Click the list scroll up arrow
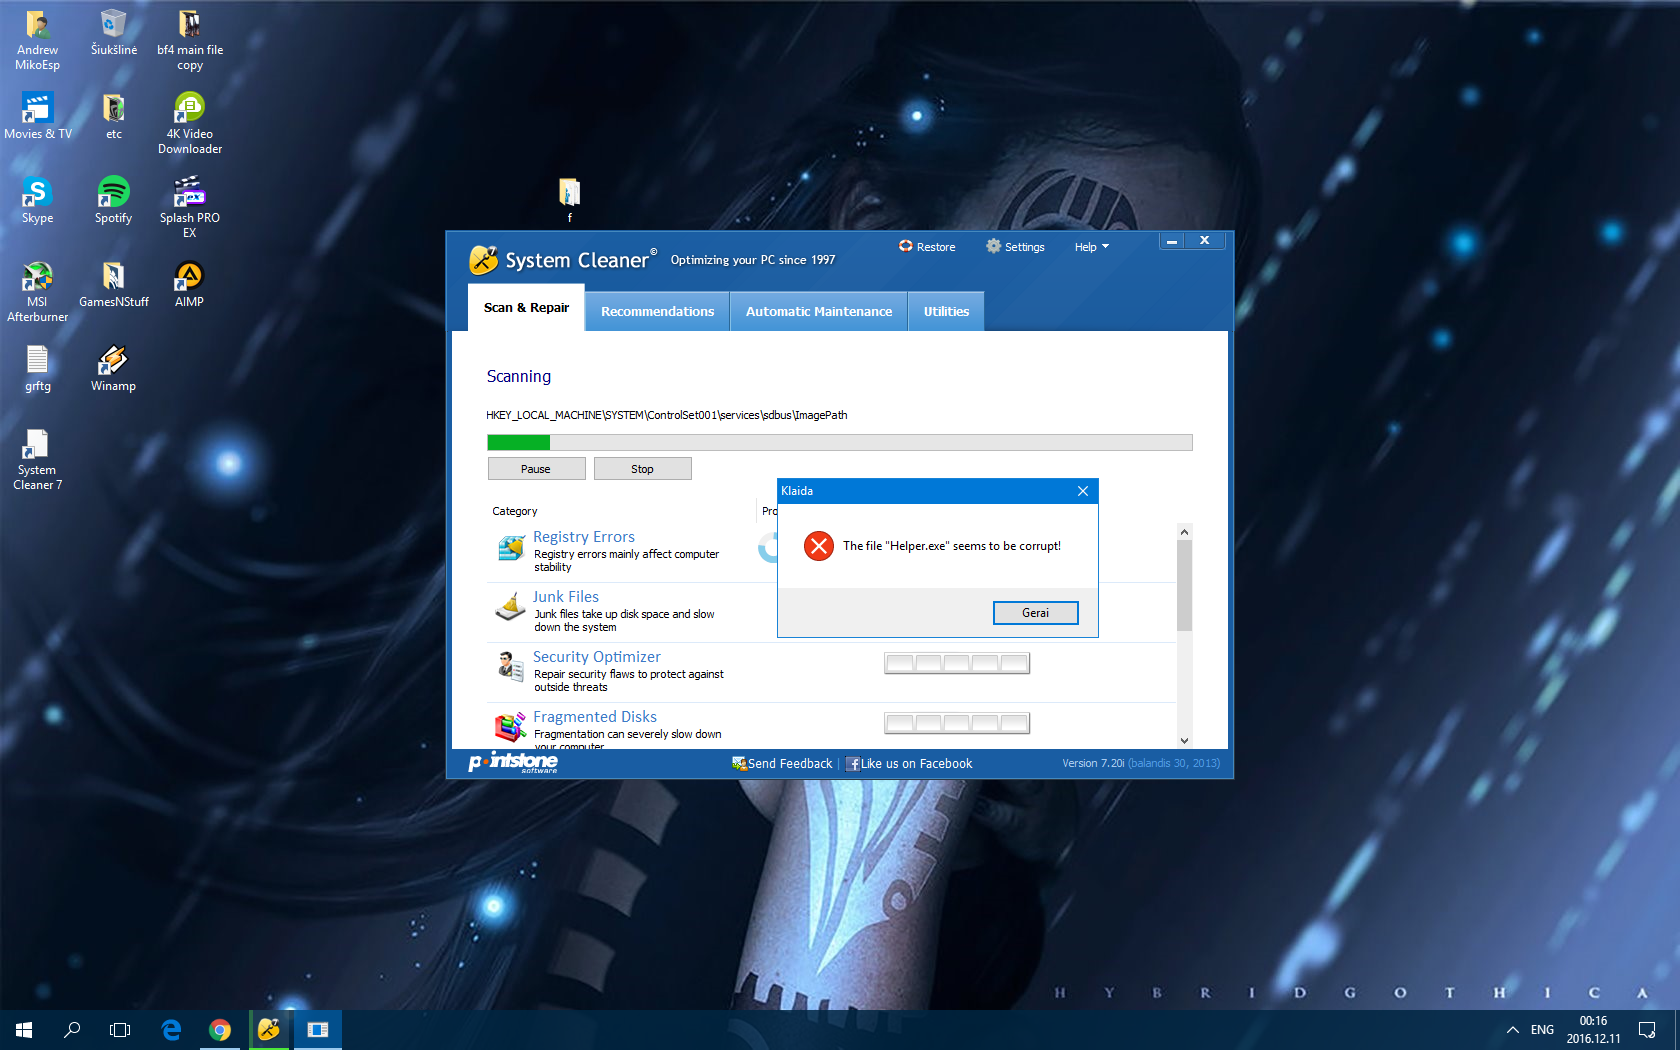The height and width of the screenshot is (1050, 1680). [x=1184, y=532]
